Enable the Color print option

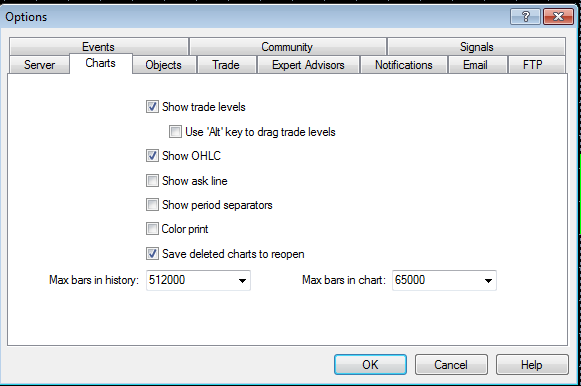tap(152, 229)
